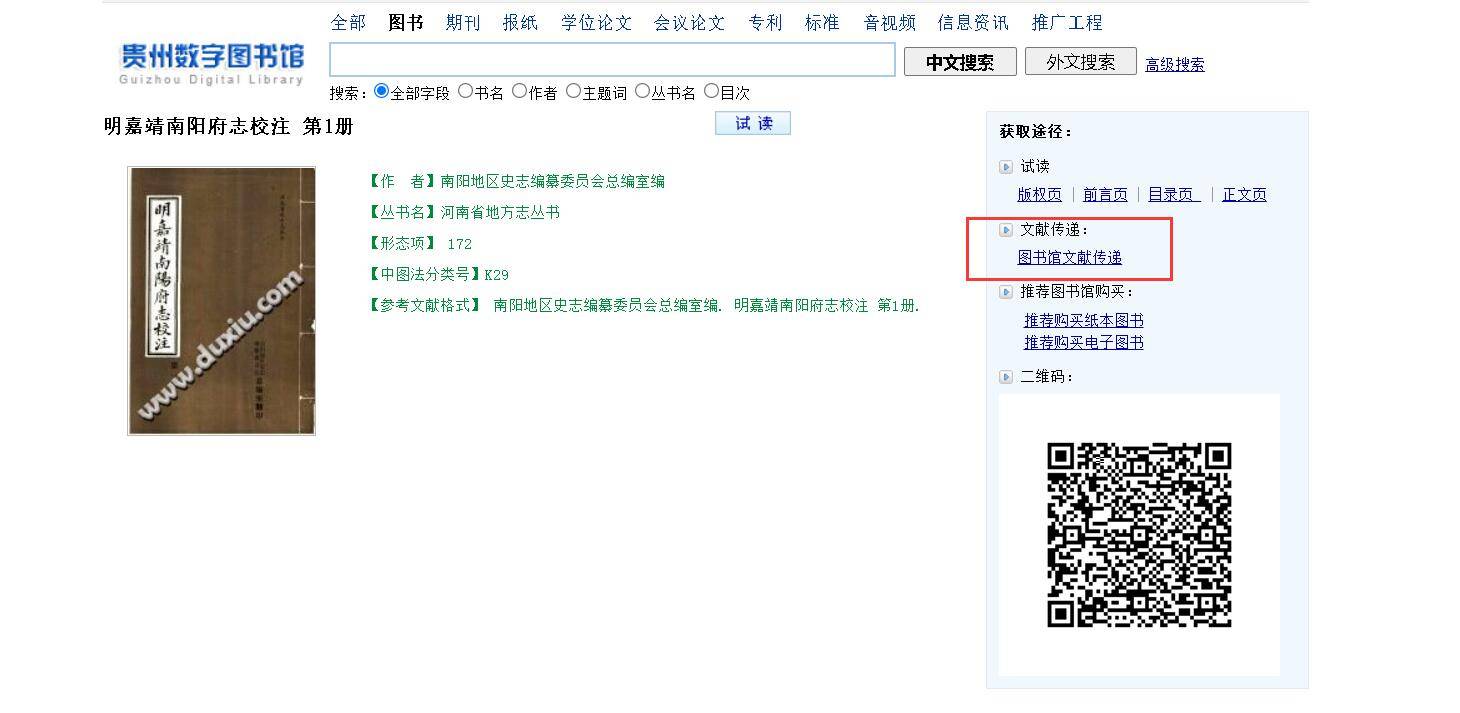Viewport: 1460px width, 713px height.
Task: Open the 正文页 preview link
Action: click(1244, 194)
